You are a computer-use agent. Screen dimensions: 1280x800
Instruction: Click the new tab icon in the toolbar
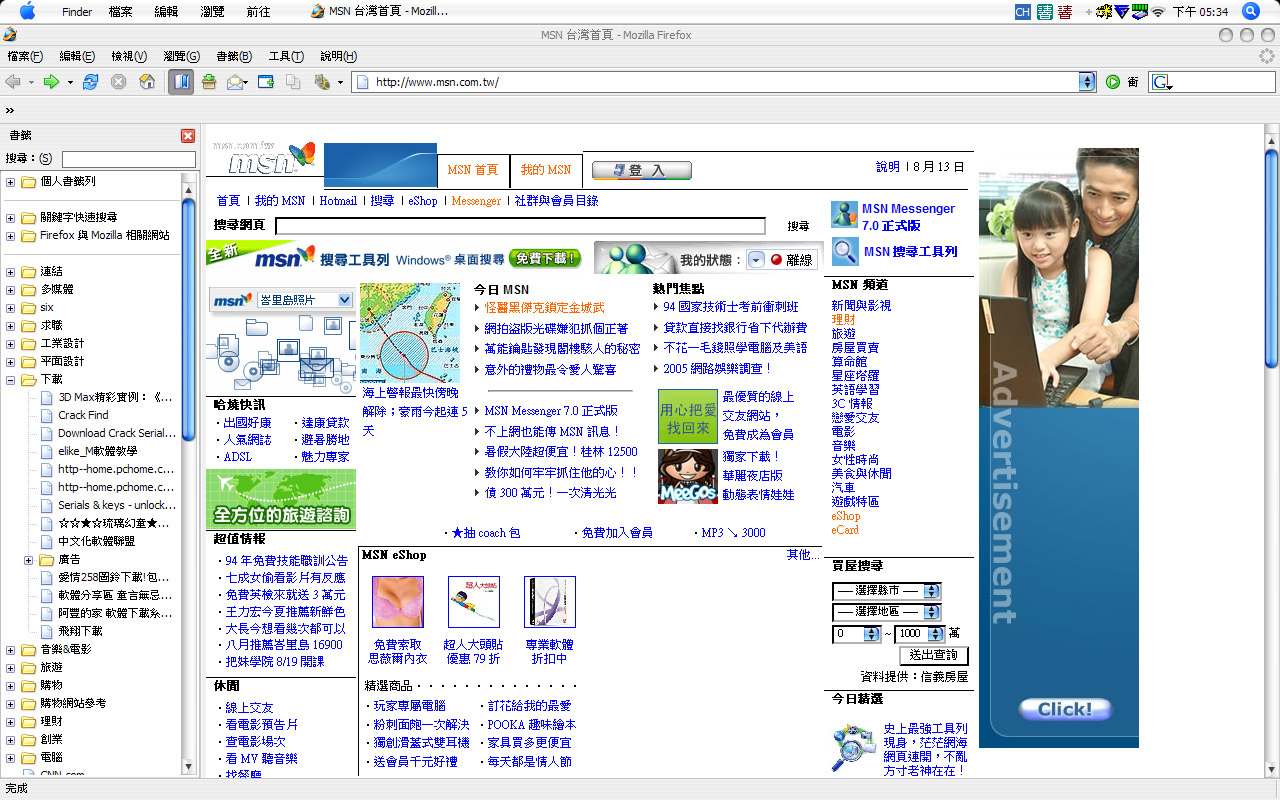(266, 82)
